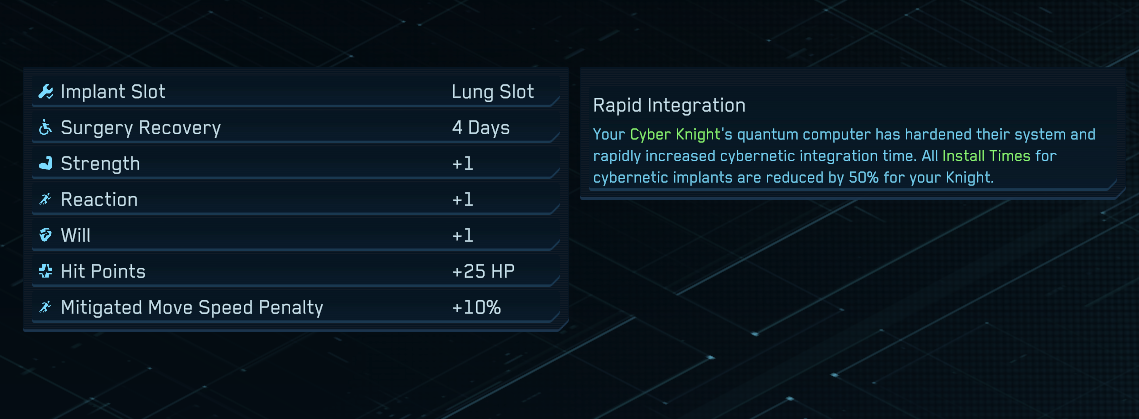Click the Will bonus +1 value
The width and height of the screenshot is (1139, 419).
[x=463, y=236]
